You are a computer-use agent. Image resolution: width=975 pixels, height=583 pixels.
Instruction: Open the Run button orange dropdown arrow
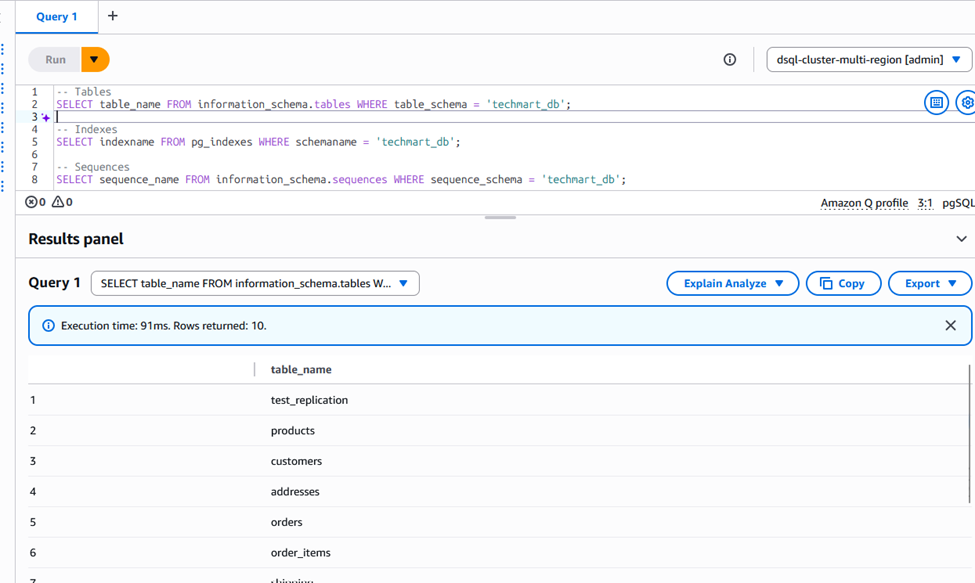95,60
